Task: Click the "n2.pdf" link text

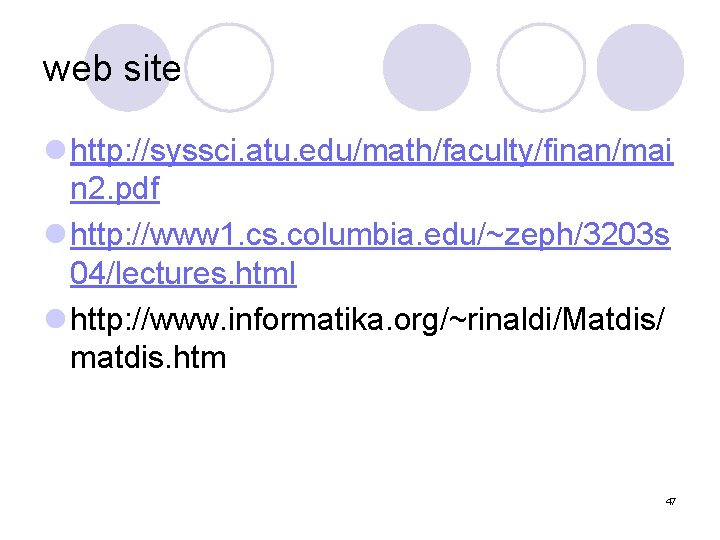Action: [115, 189]
